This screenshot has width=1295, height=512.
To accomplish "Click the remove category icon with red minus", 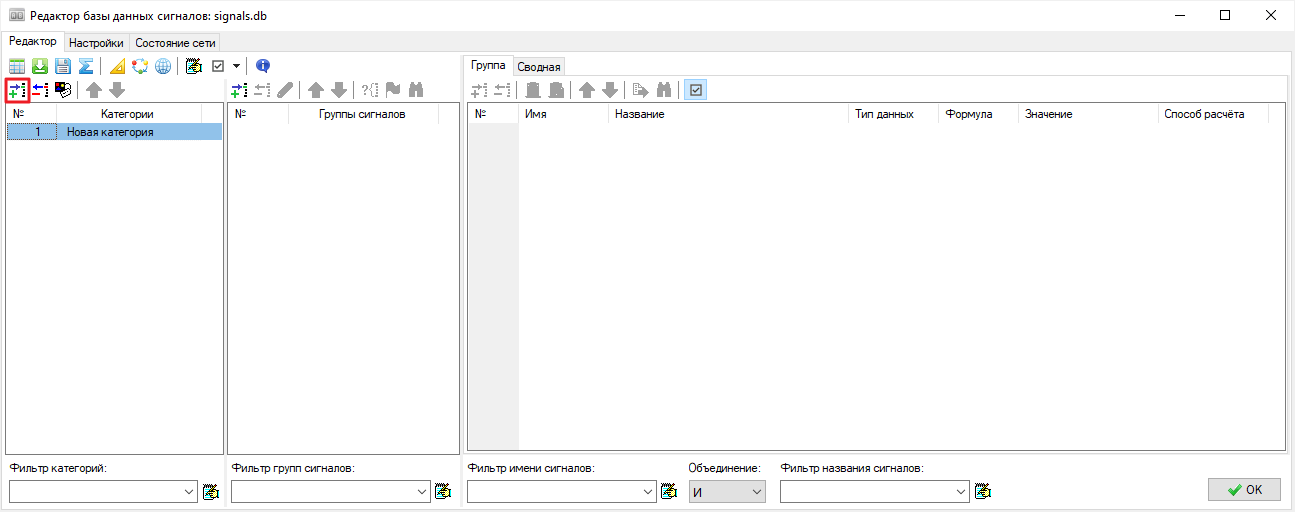I will coord(40,90).
